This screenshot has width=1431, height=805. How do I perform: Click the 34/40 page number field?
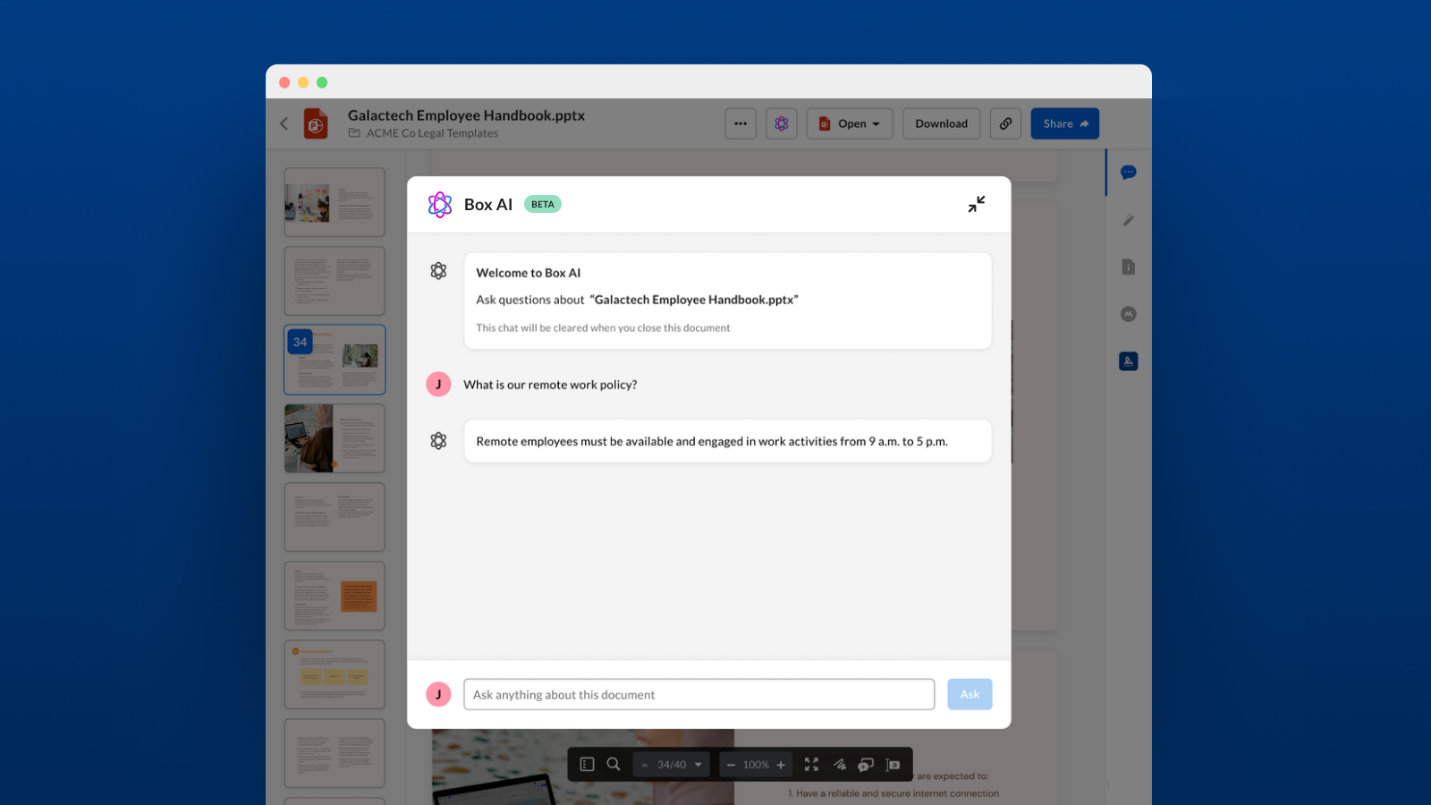(672, 765)
